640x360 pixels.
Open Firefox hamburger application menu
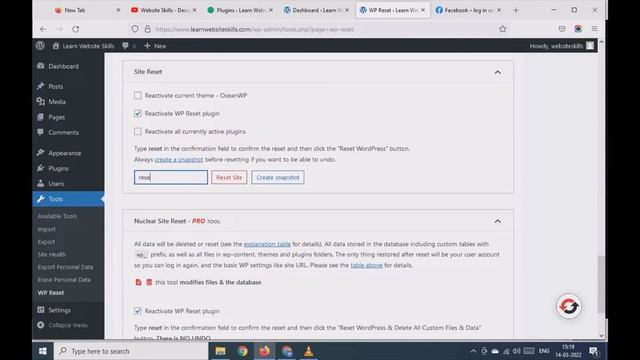coord(594,29)
